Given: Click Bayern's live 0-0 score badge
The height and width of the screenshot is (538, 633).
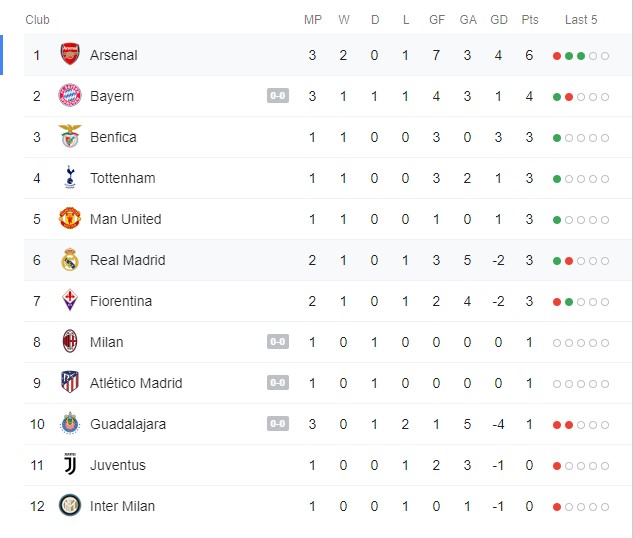Looking at the screenshot, I should [278, 96].
